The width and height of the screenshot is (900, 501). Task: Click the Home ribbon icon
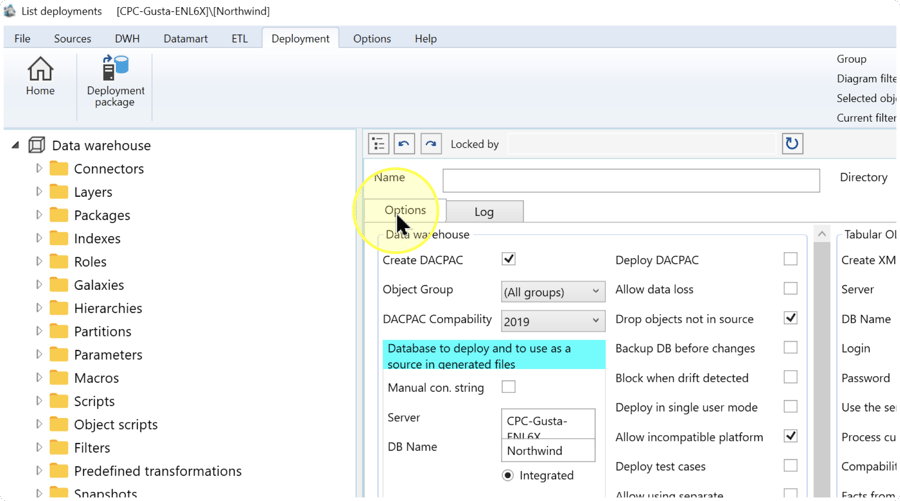pos(40,76)
